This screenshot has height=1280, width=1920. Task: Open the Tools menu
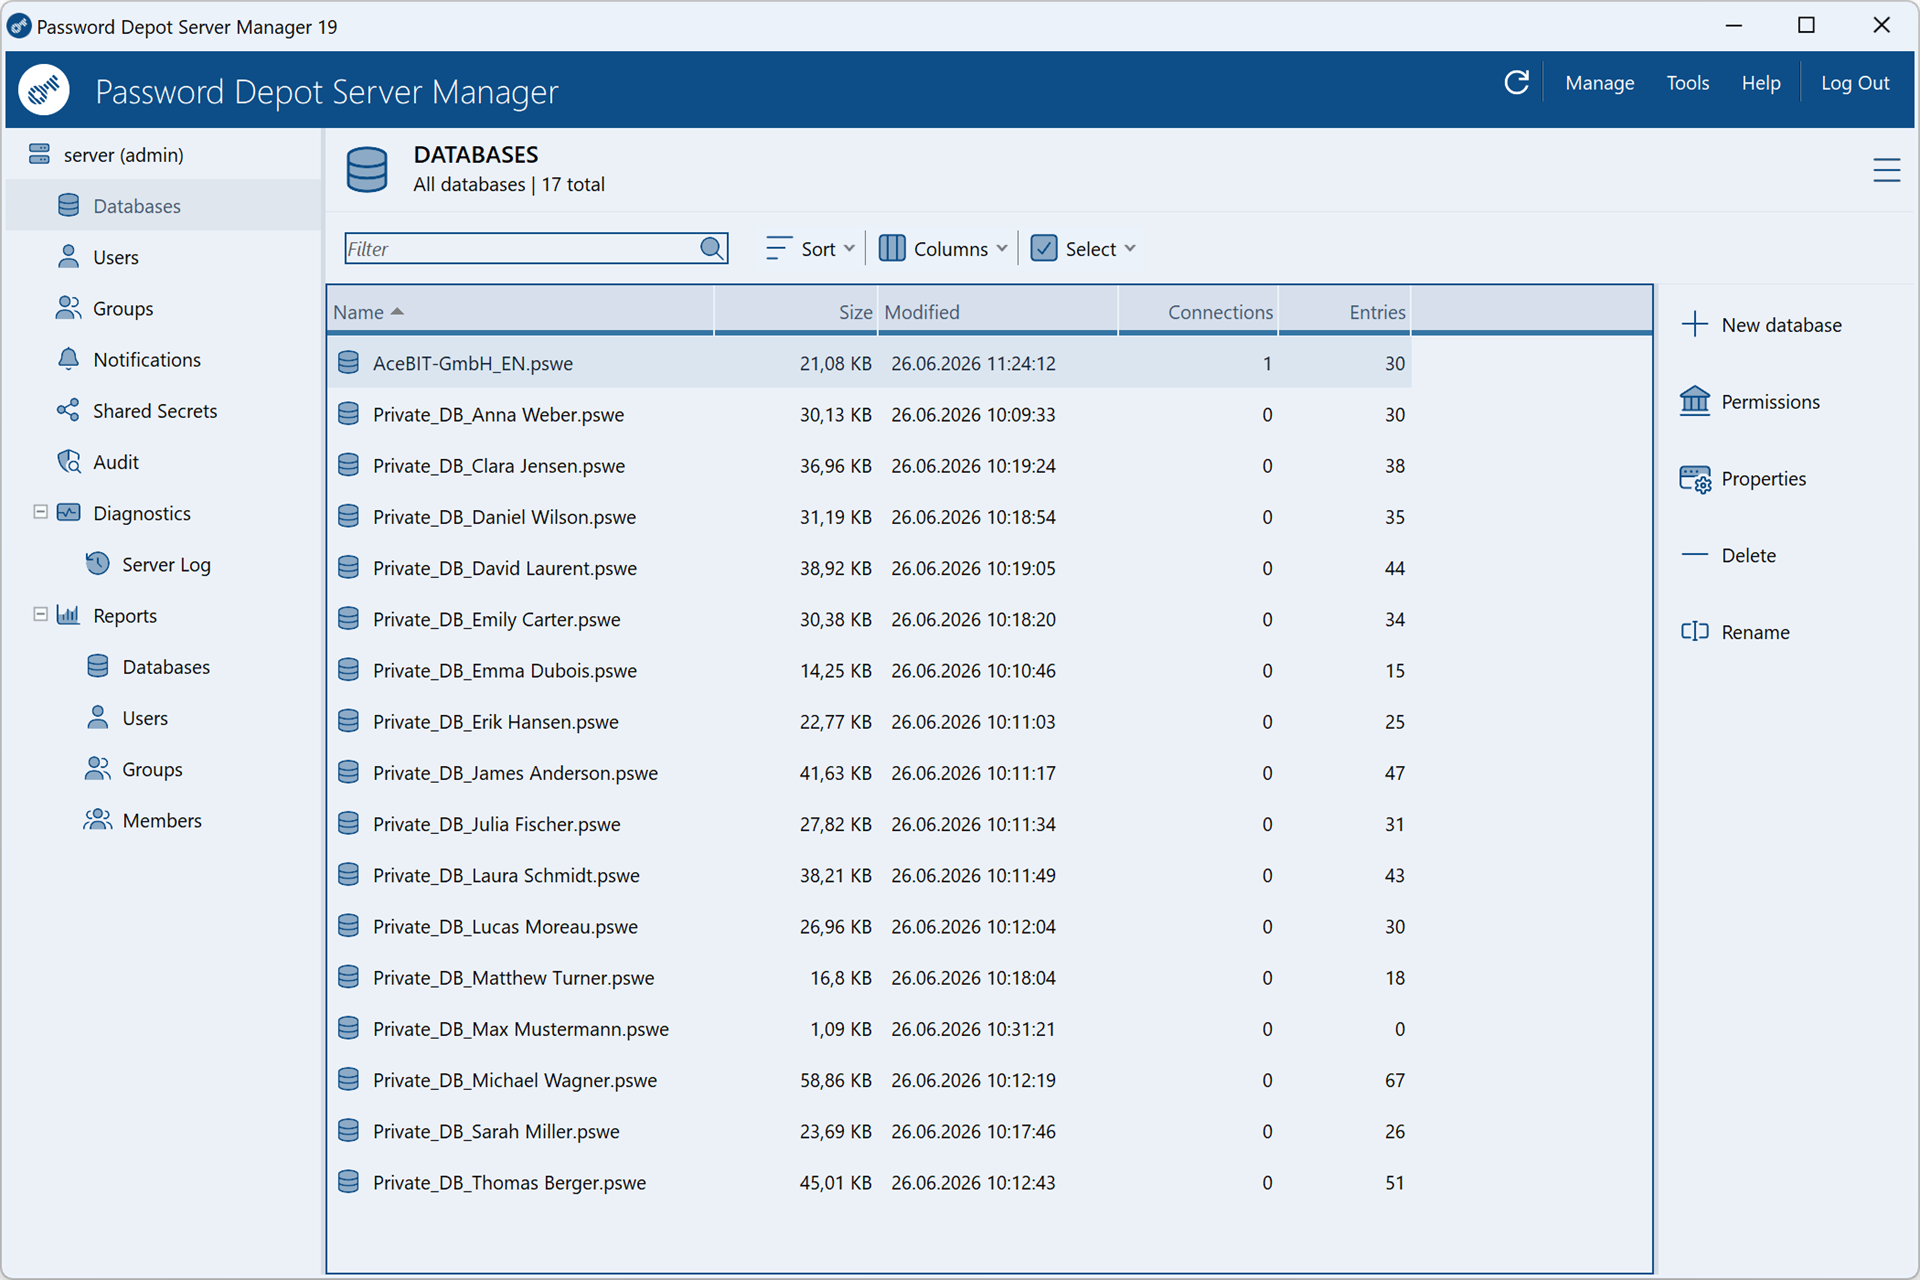point(1687,83)
